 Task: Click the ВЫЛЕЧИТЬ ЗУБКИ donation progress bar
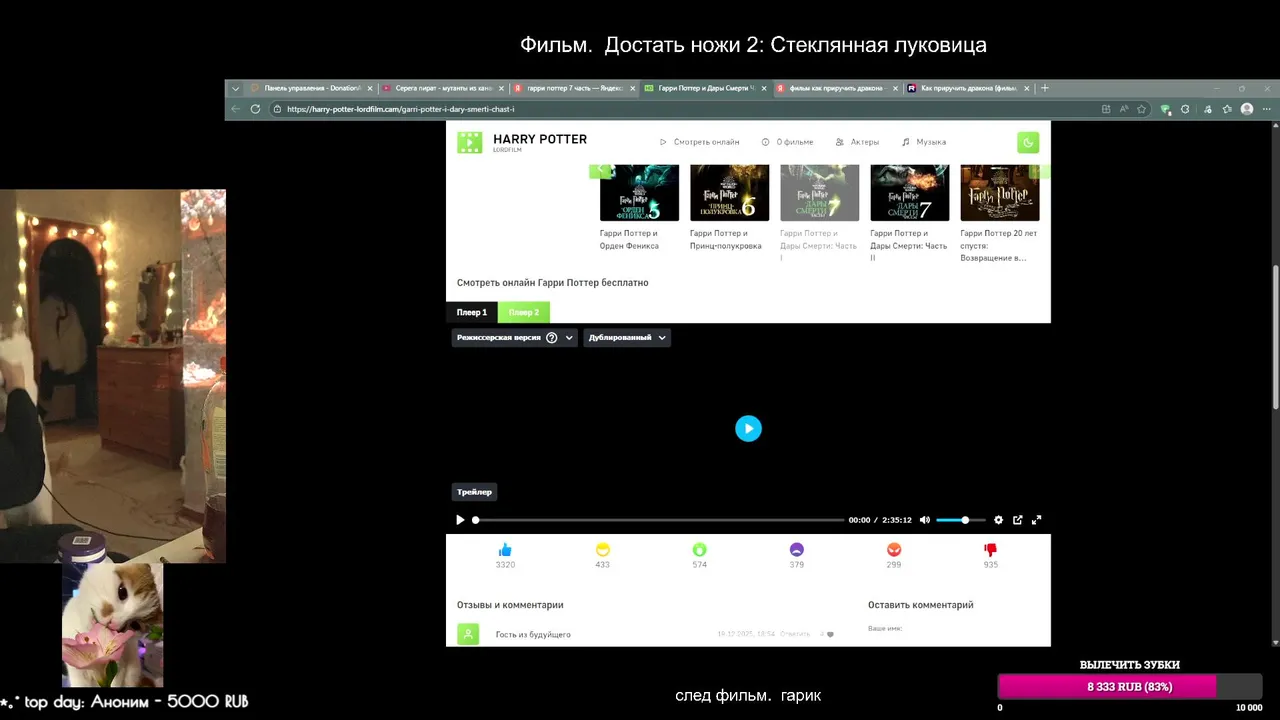tap(1130, 687)
